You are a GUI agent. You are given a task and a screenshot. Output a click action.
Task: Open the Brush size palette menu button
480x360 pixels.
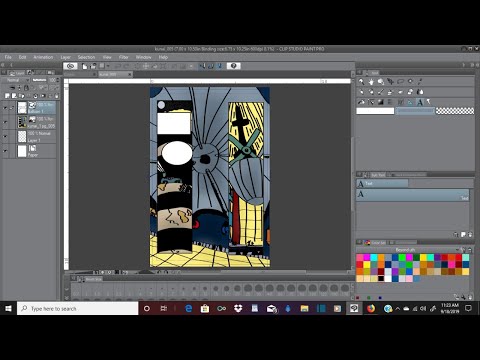point(73,278)
